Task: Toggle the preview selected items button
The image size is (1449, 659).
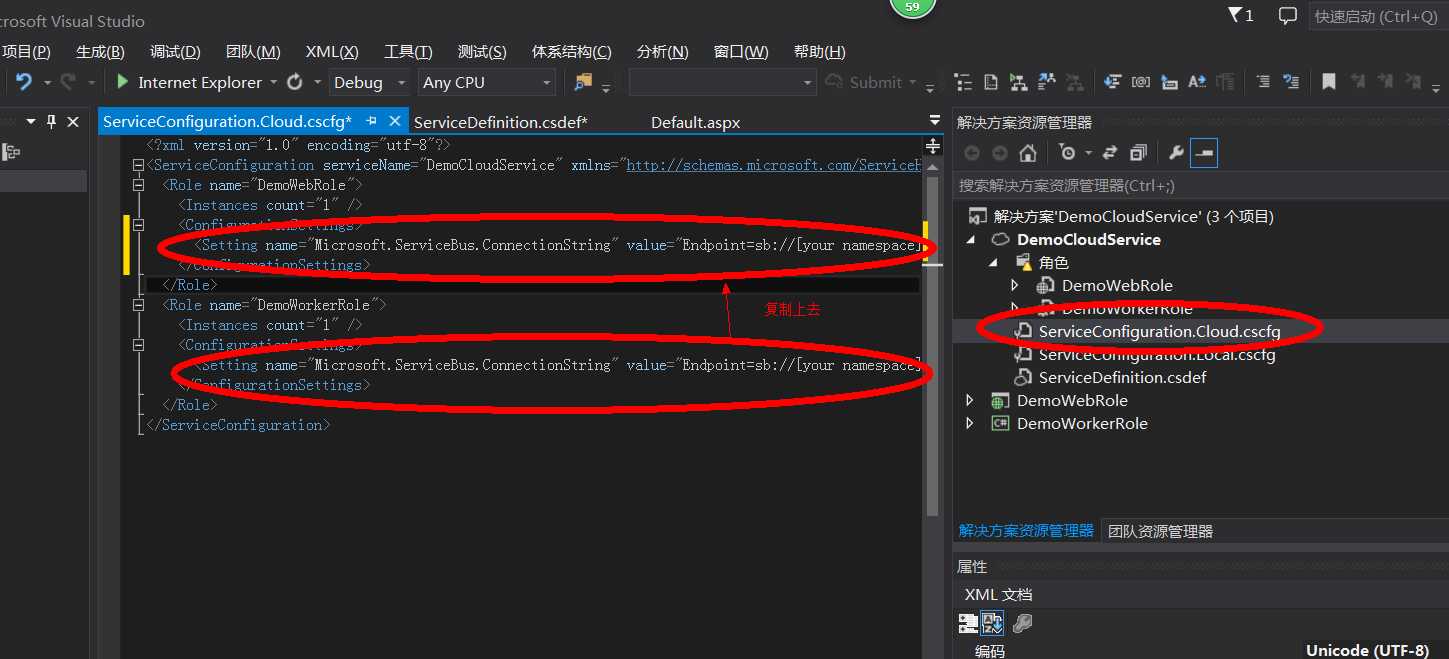Action: tap(1204, 153)
